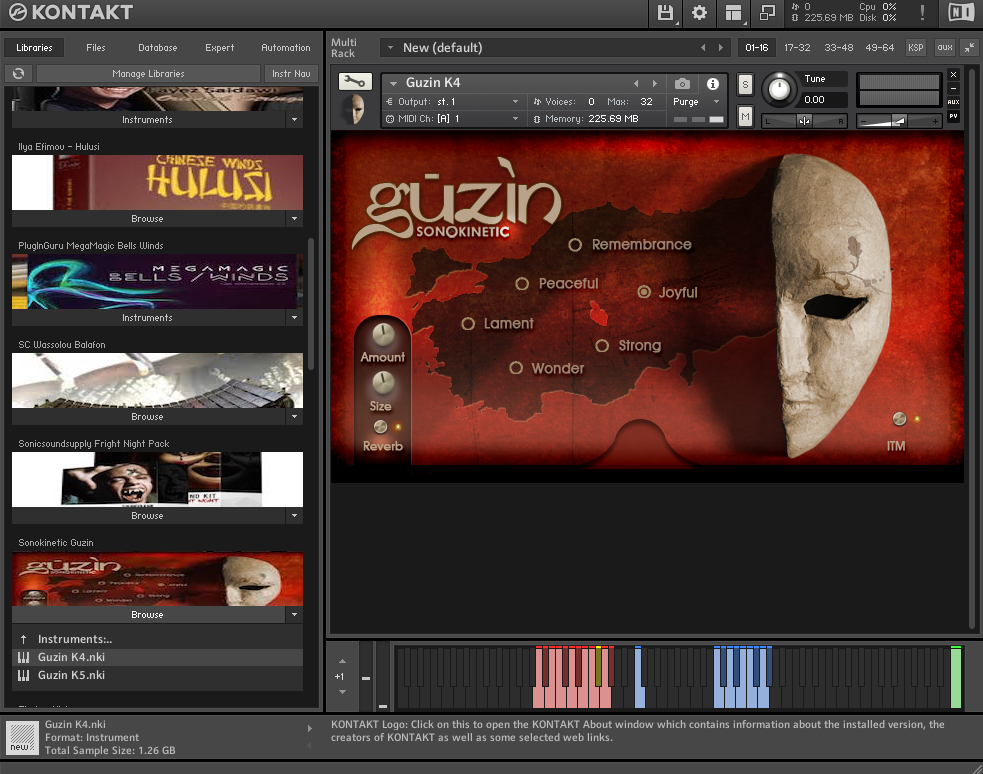
Task: Select rack page 33-48
Action: click(x=839, y=48)
